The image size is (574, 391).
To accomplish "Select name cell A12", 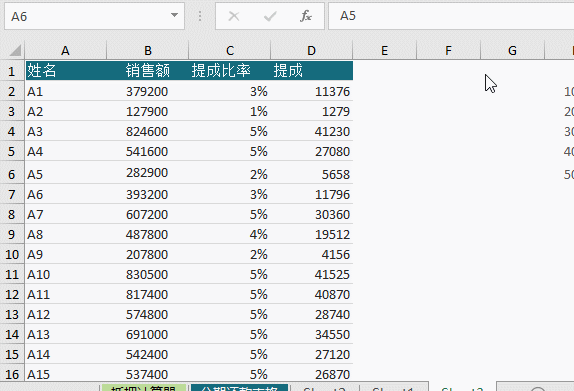I will 66,314.
